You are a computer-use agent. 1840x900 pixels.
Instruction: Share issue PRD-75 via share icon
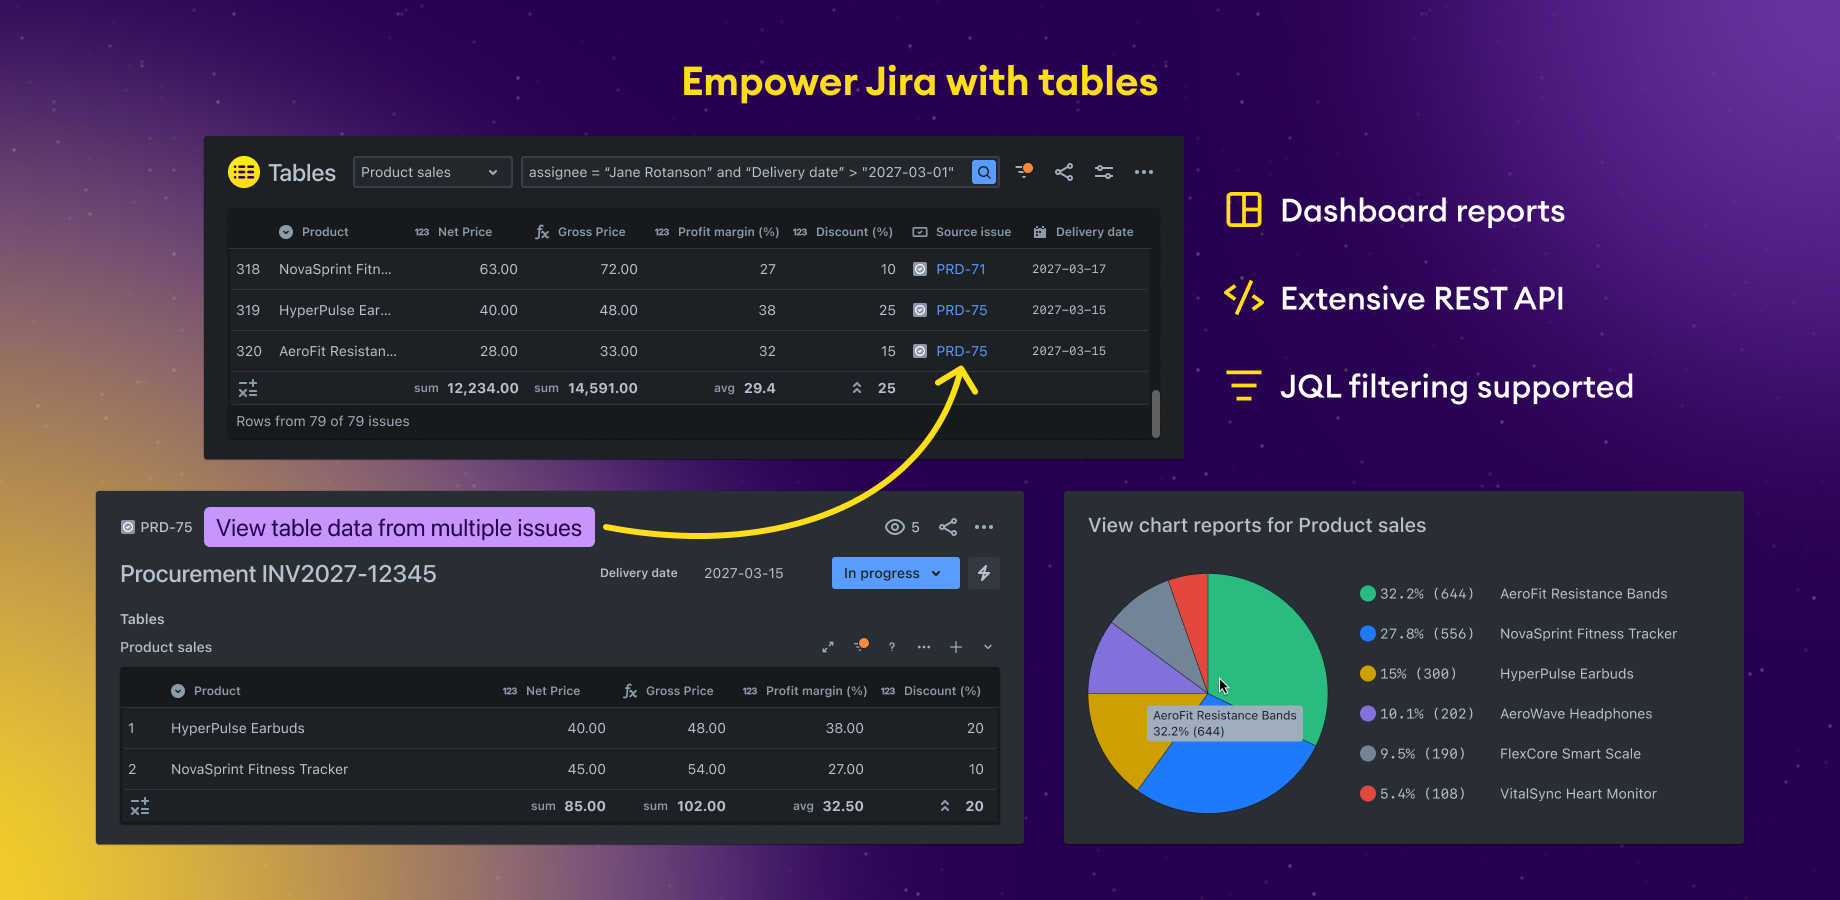tap(948, 527)
